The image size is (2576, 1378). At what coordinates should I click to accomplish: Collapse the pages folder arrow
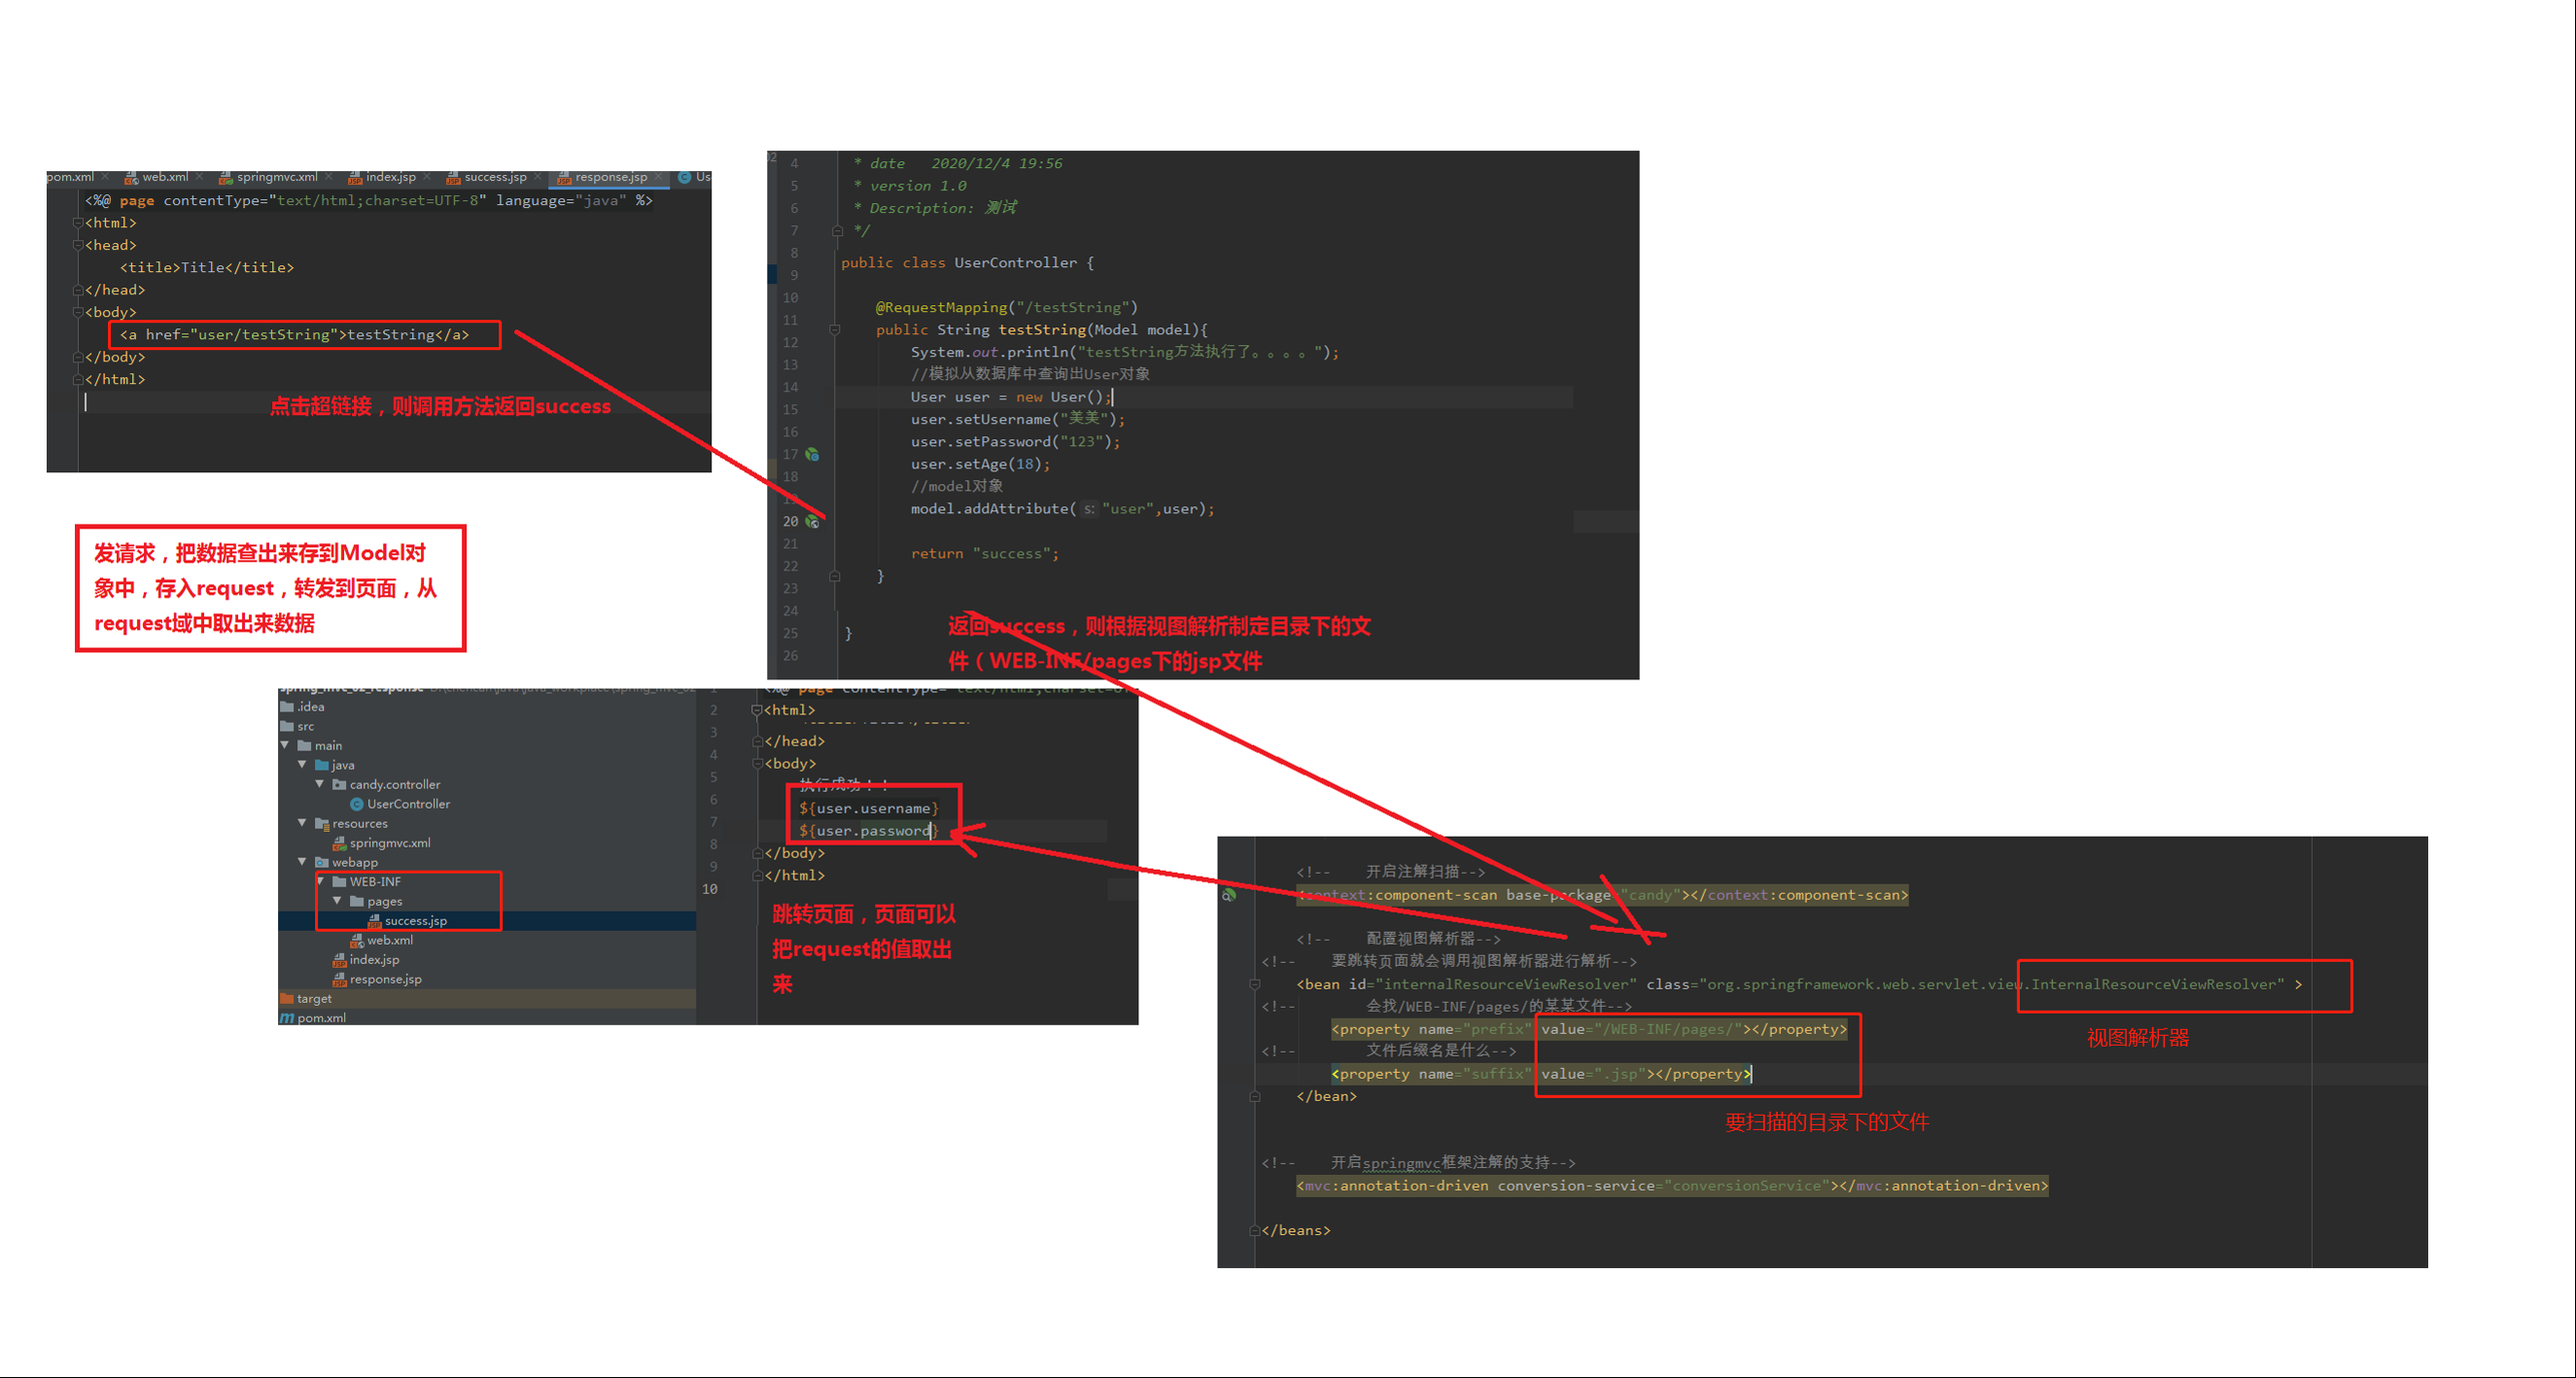point(337,901)
